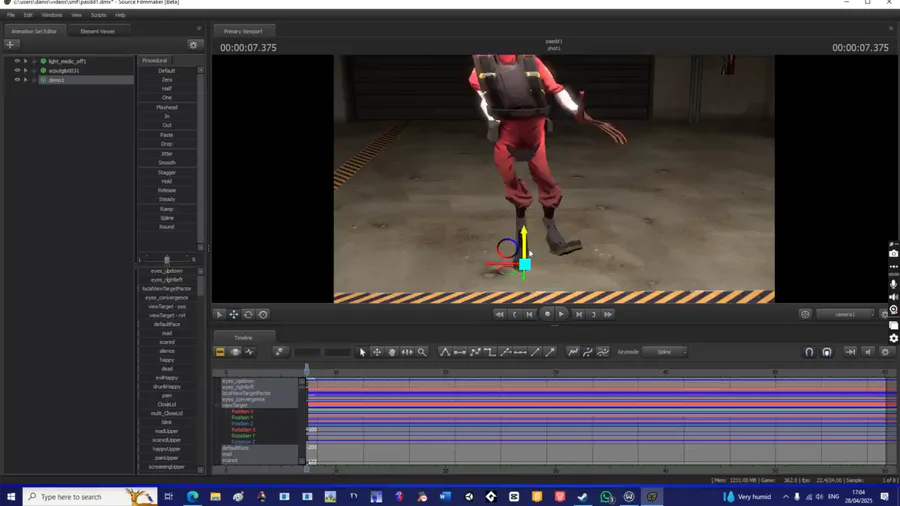
Task: Click the Windows Start button
Action: 11,497
